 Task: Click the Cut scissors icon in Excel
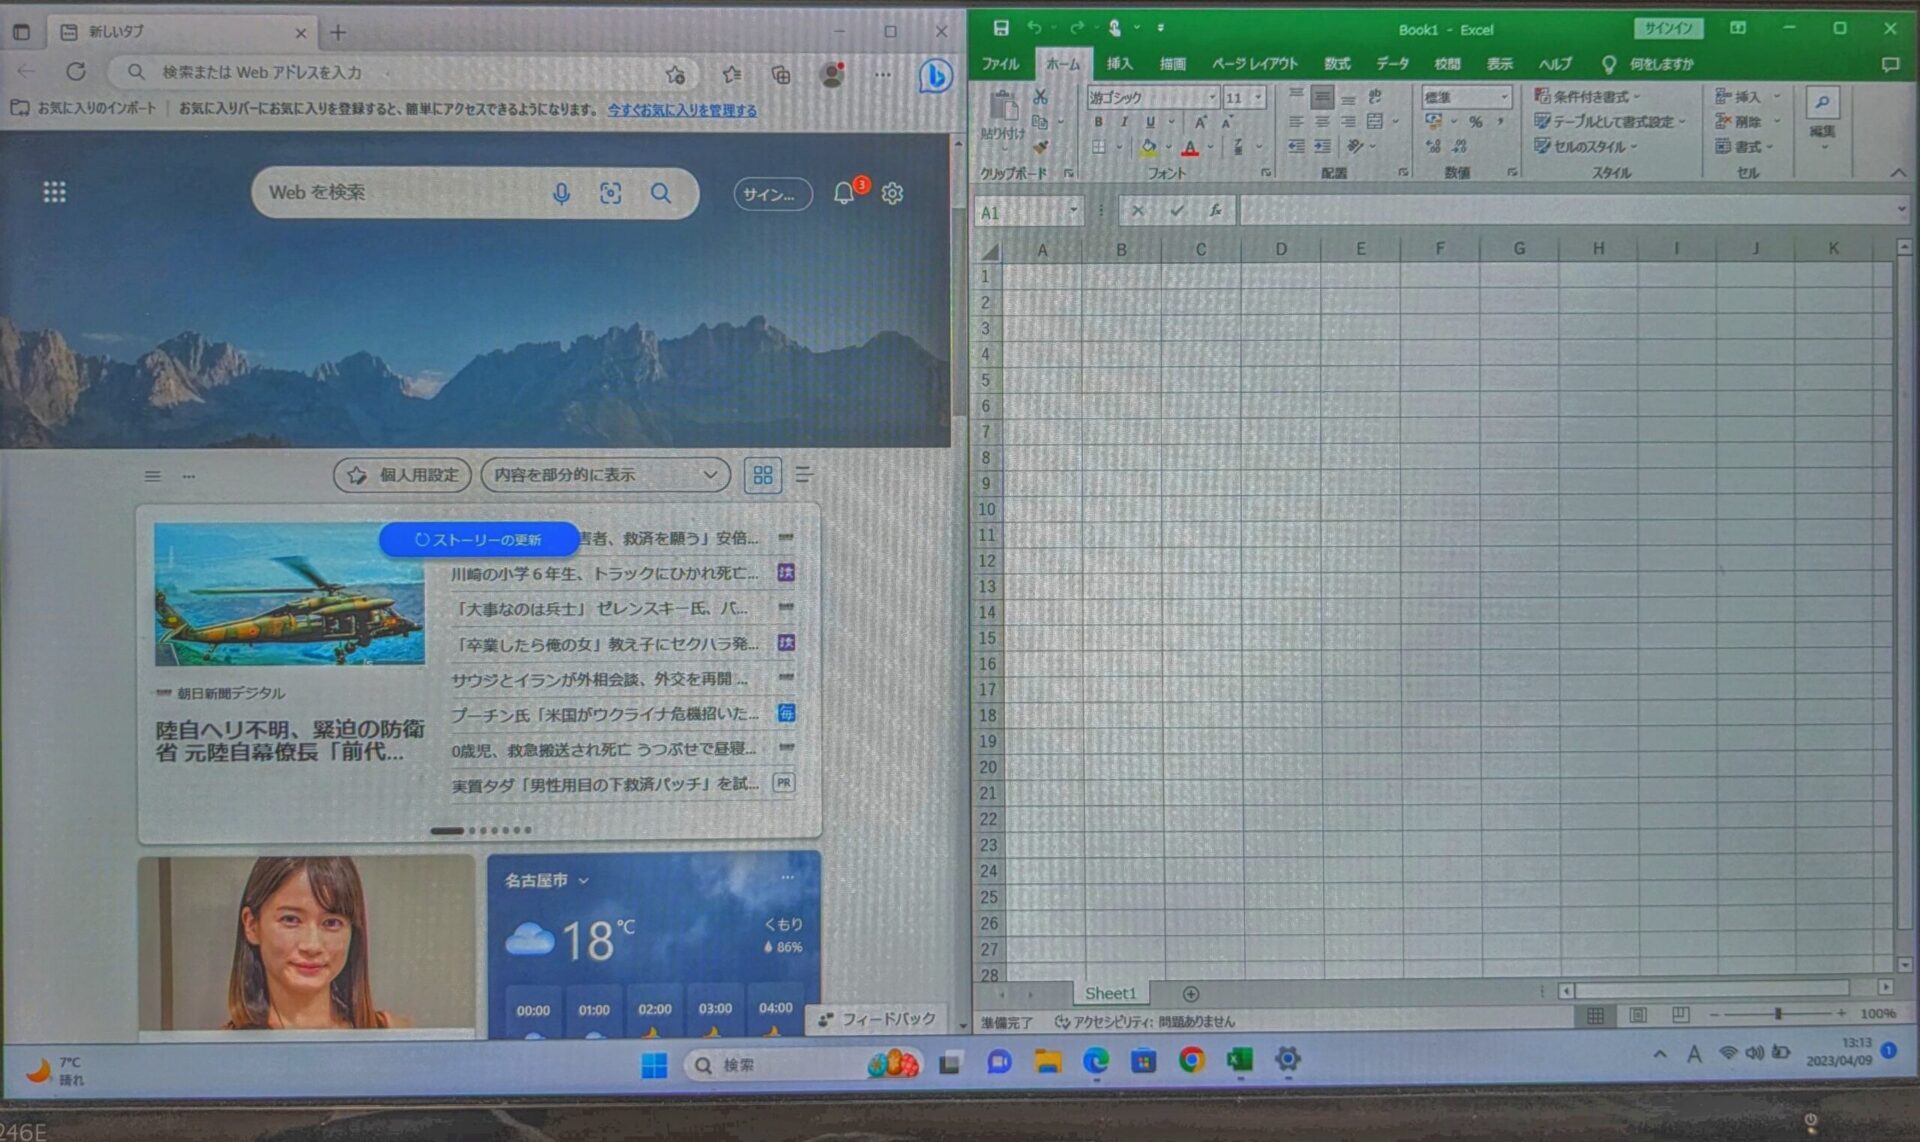click(x=1040, y=97)
